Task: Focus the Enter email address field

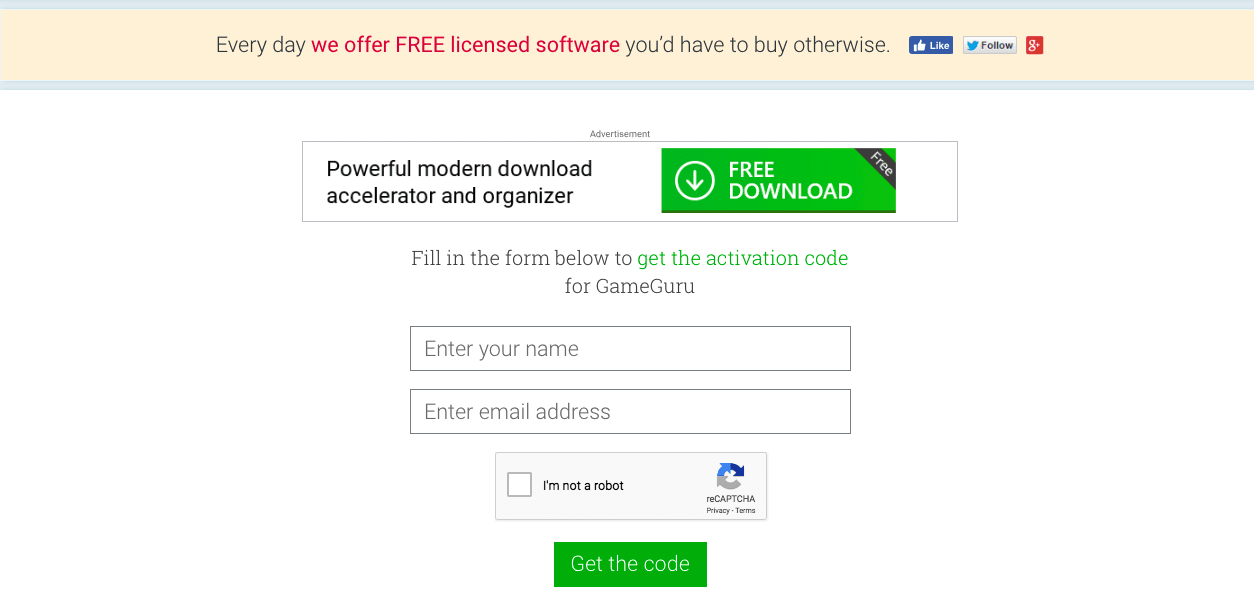Action: 630,411
